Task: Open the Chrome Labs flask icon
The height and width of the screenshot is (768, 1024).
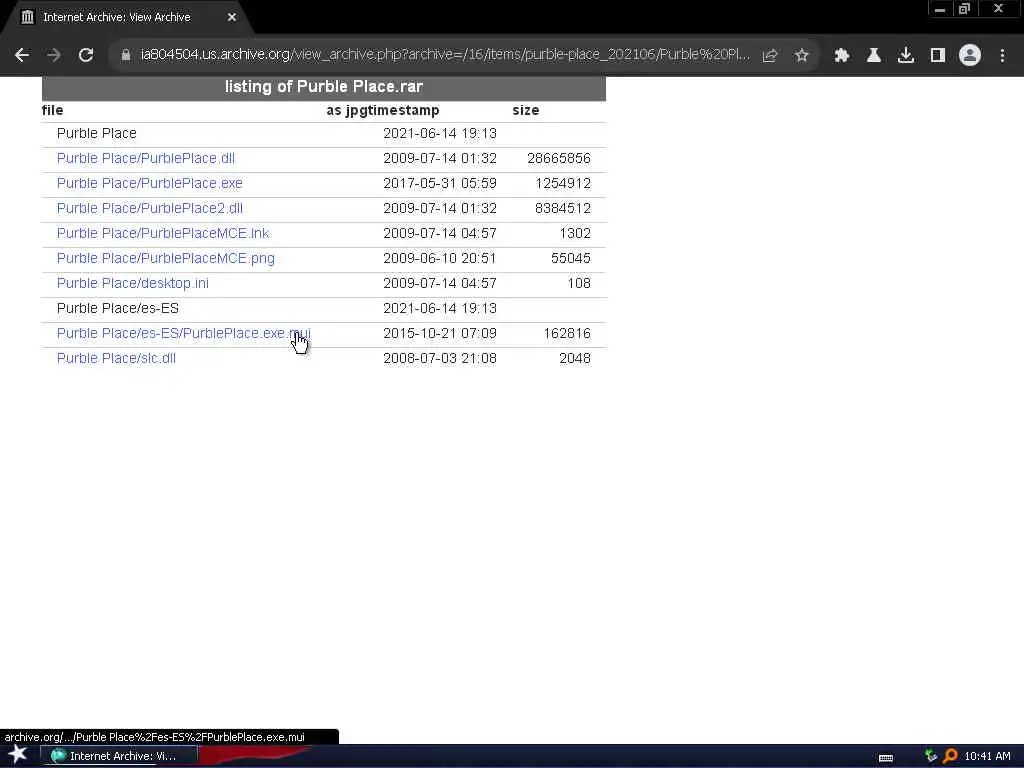Action: [x=874, y=56]
